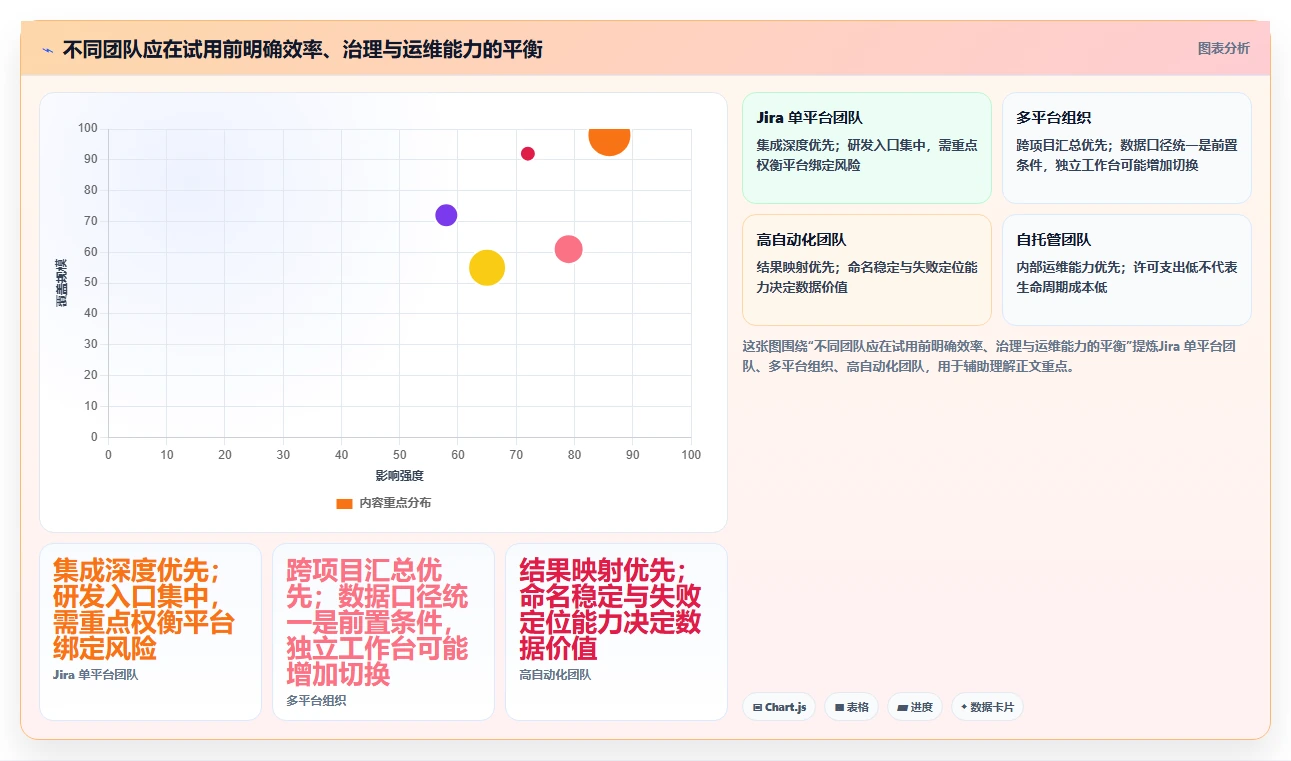Click the Jira 单平台团队 caption under orange text
1291x761 pixels.
click(96, 675)
